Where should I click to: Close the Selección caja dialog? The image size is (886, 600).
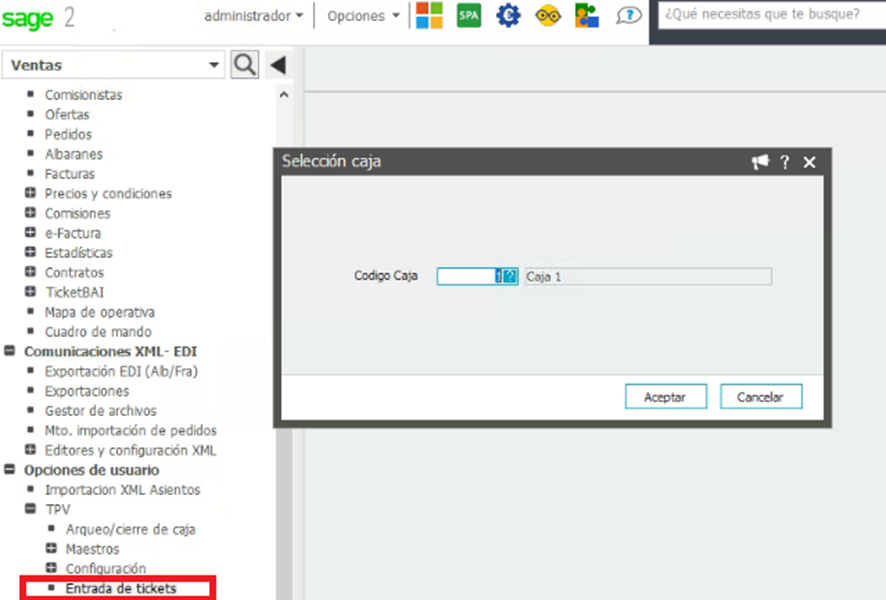pos(809,162)
